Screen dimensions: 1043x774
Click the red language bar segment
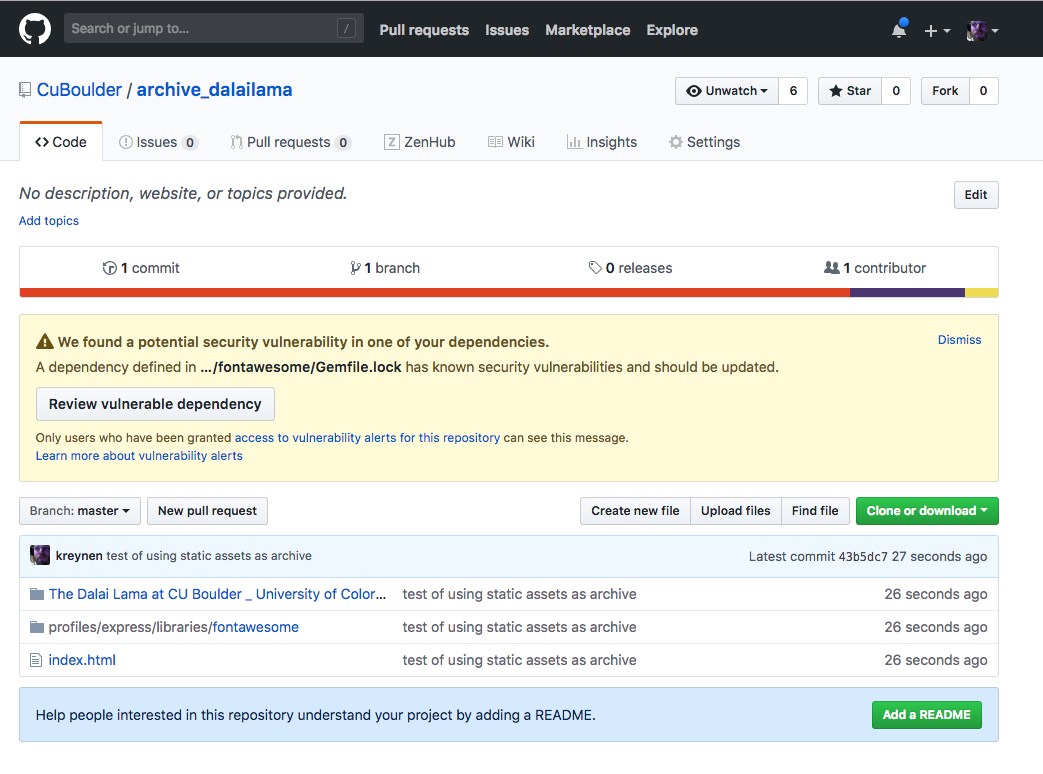point(435,293)
